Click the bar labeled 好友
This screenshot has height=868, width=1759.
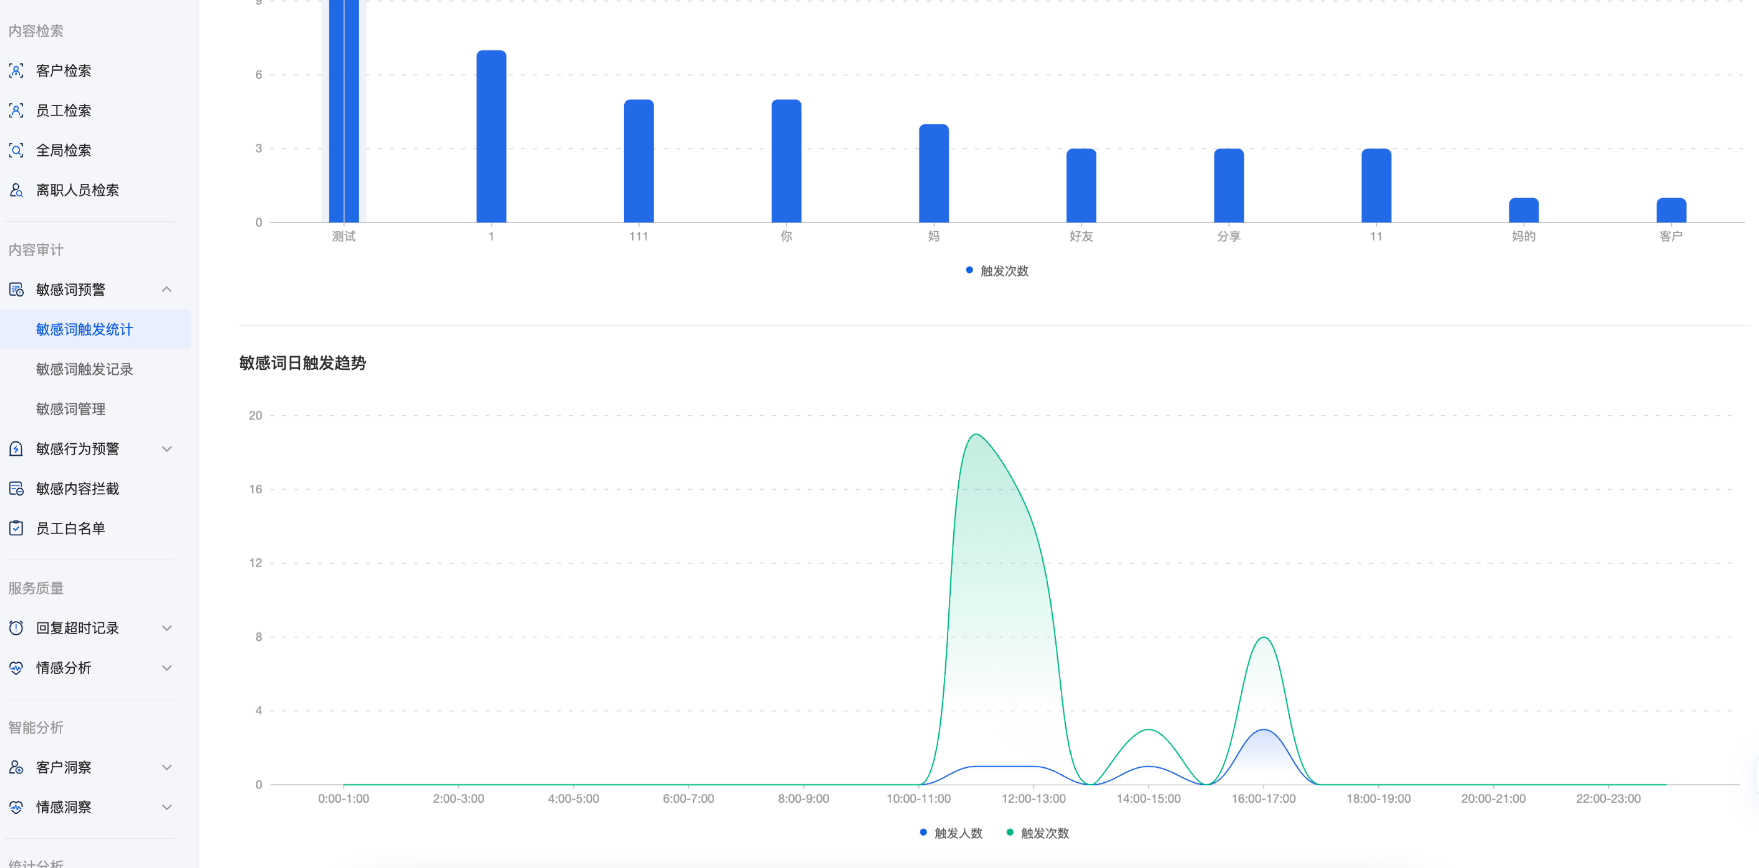(x=1081, y=185)
